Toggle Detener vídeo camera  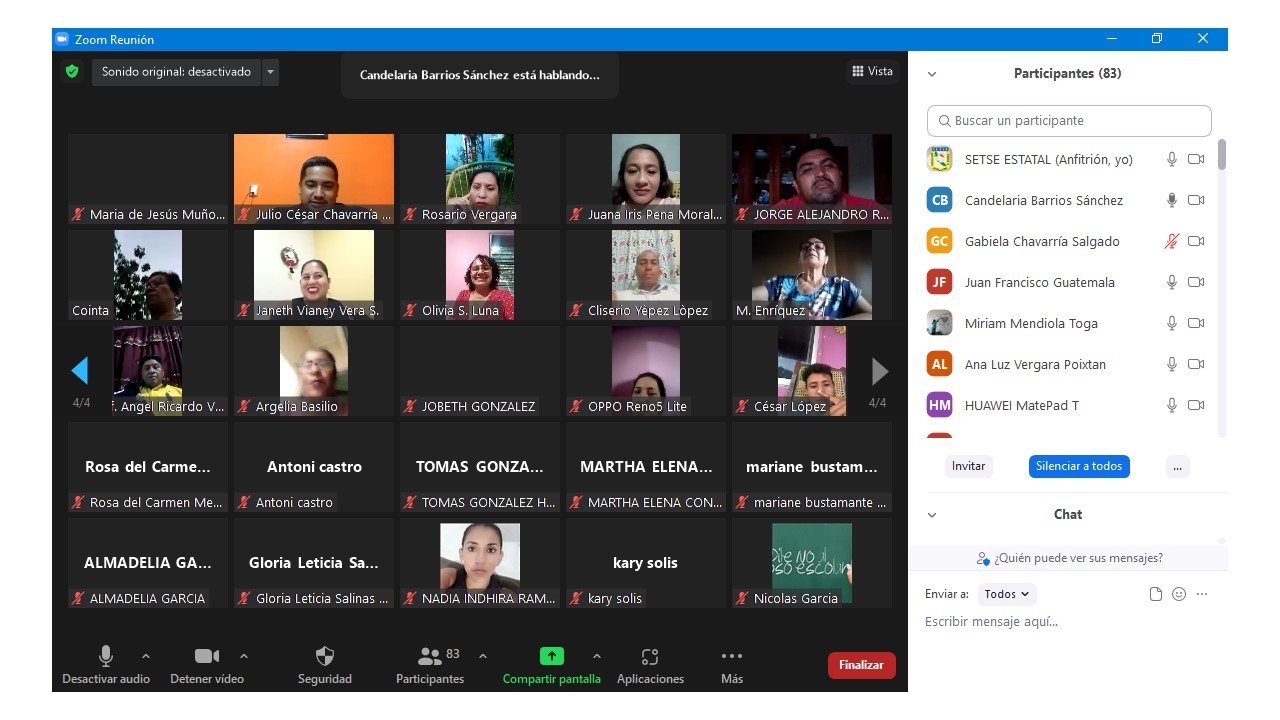tap(207, 656)
